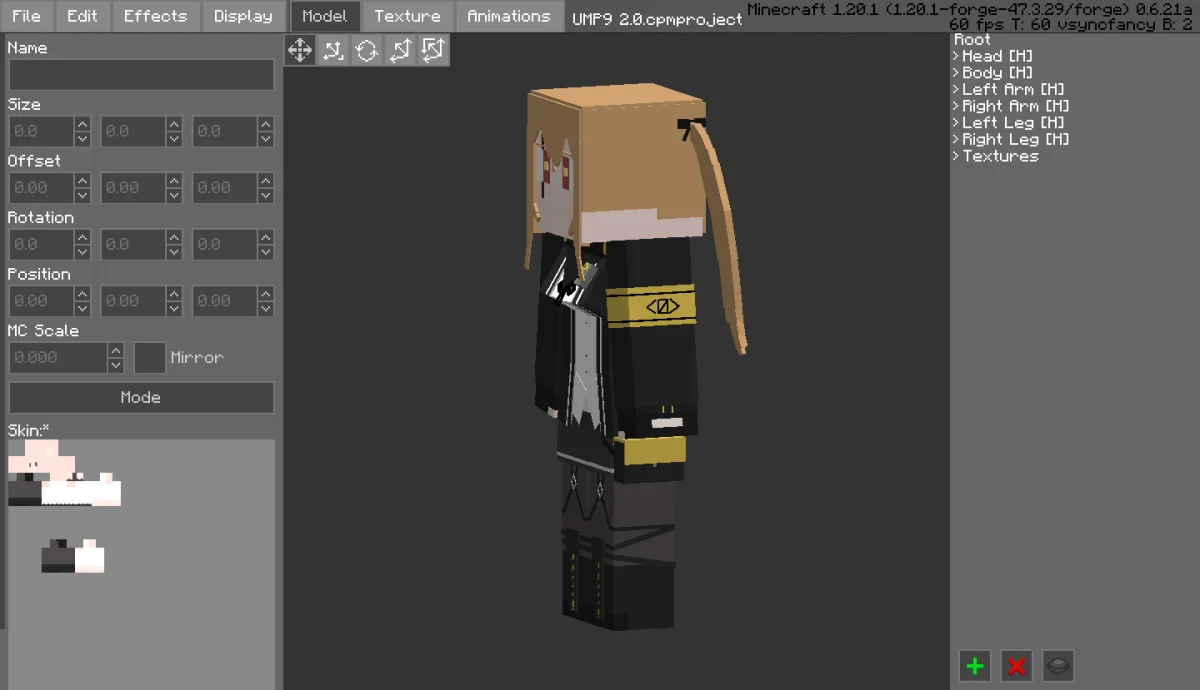Click the red X delete-part icon
Image resolution: width=1200 pixels, height=690 pixels.
pos(1017,666)
